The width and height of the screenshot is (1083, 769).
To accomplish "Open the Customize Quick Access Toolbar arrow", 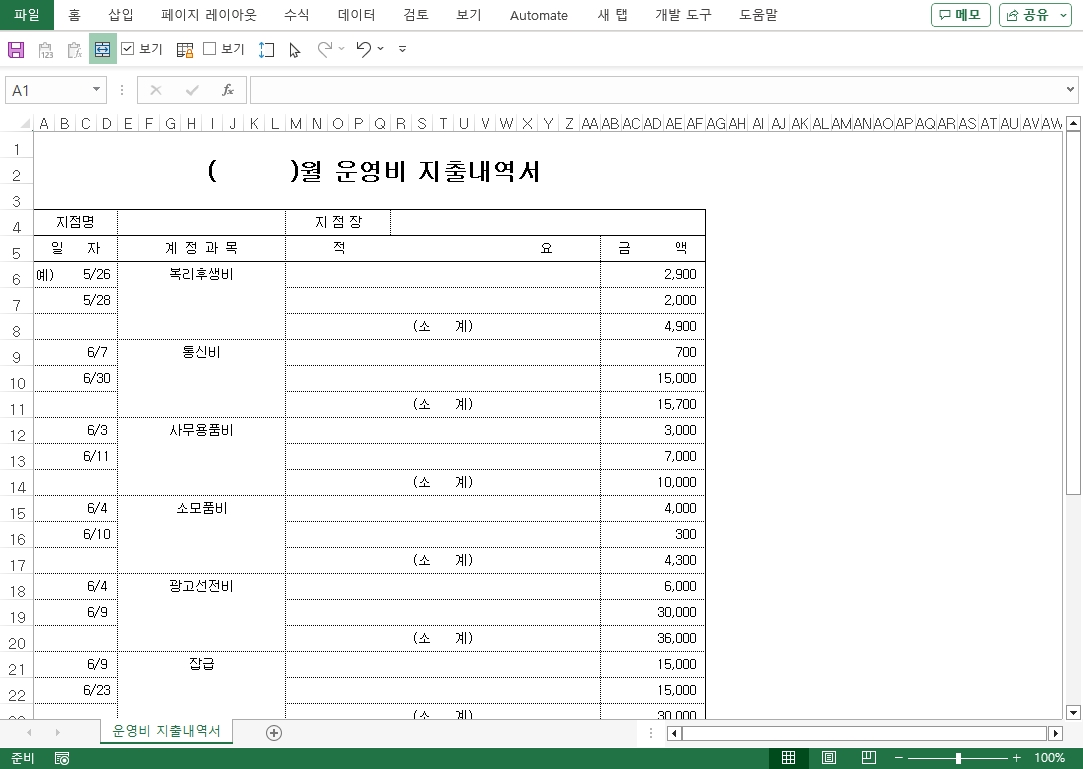I will point(402,49).
